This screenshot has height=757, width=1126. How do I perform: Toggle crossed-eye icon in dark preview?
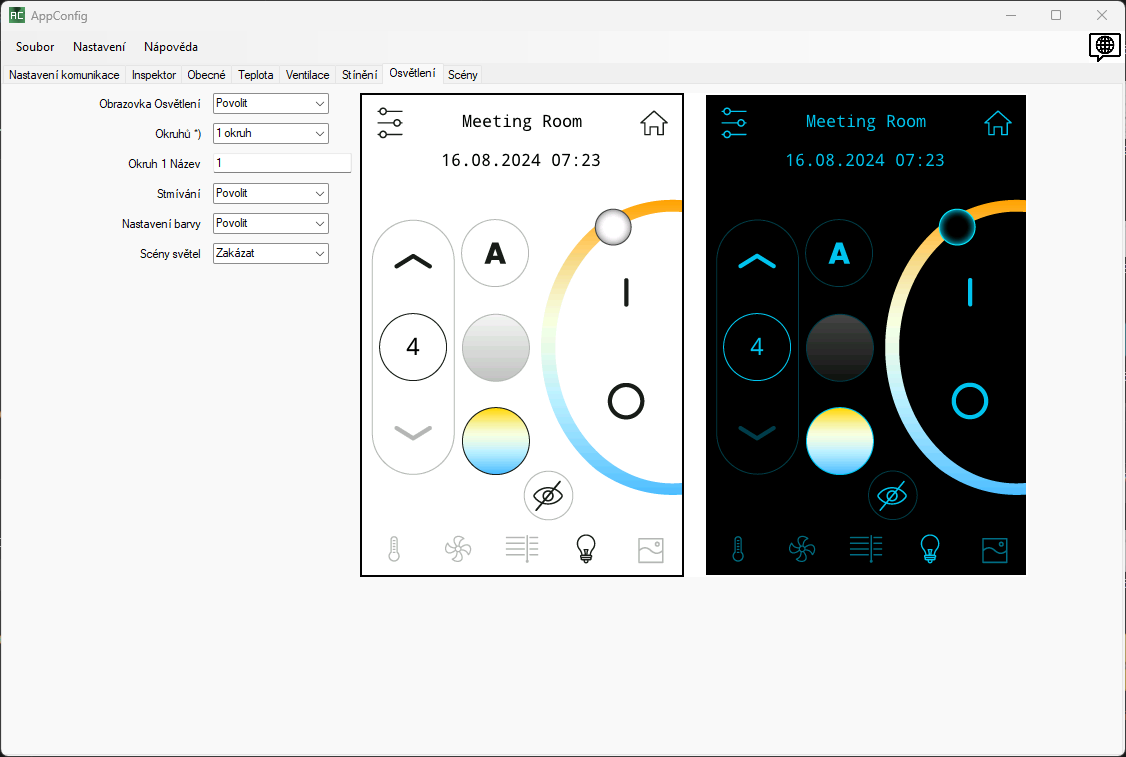point(893,496)
